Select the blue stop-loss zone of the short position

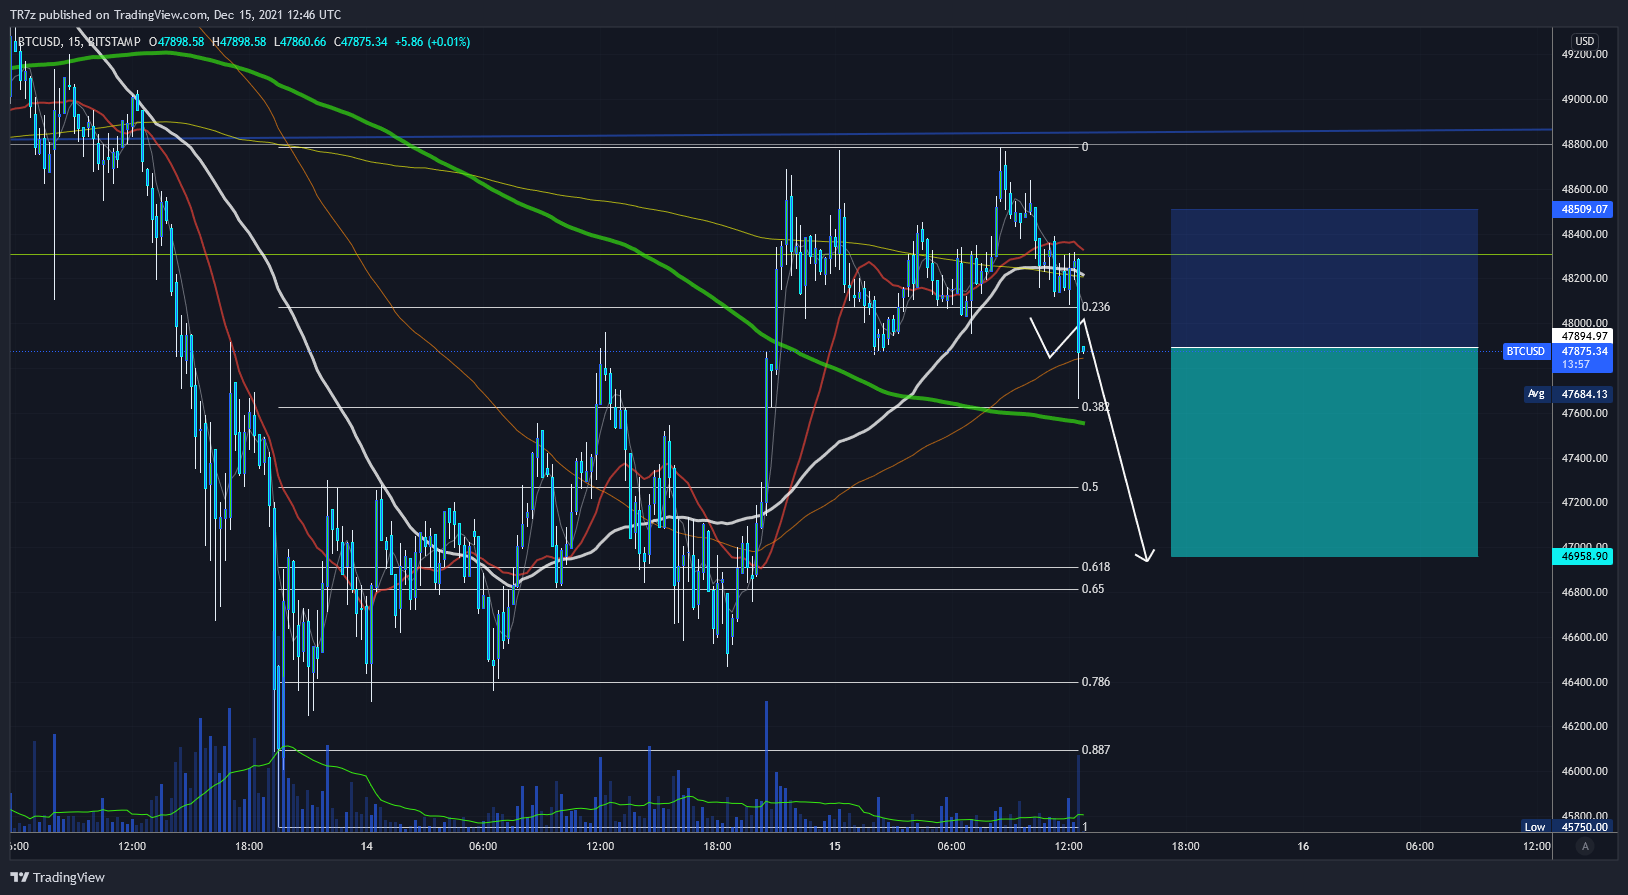click(x=1324, y=278)
